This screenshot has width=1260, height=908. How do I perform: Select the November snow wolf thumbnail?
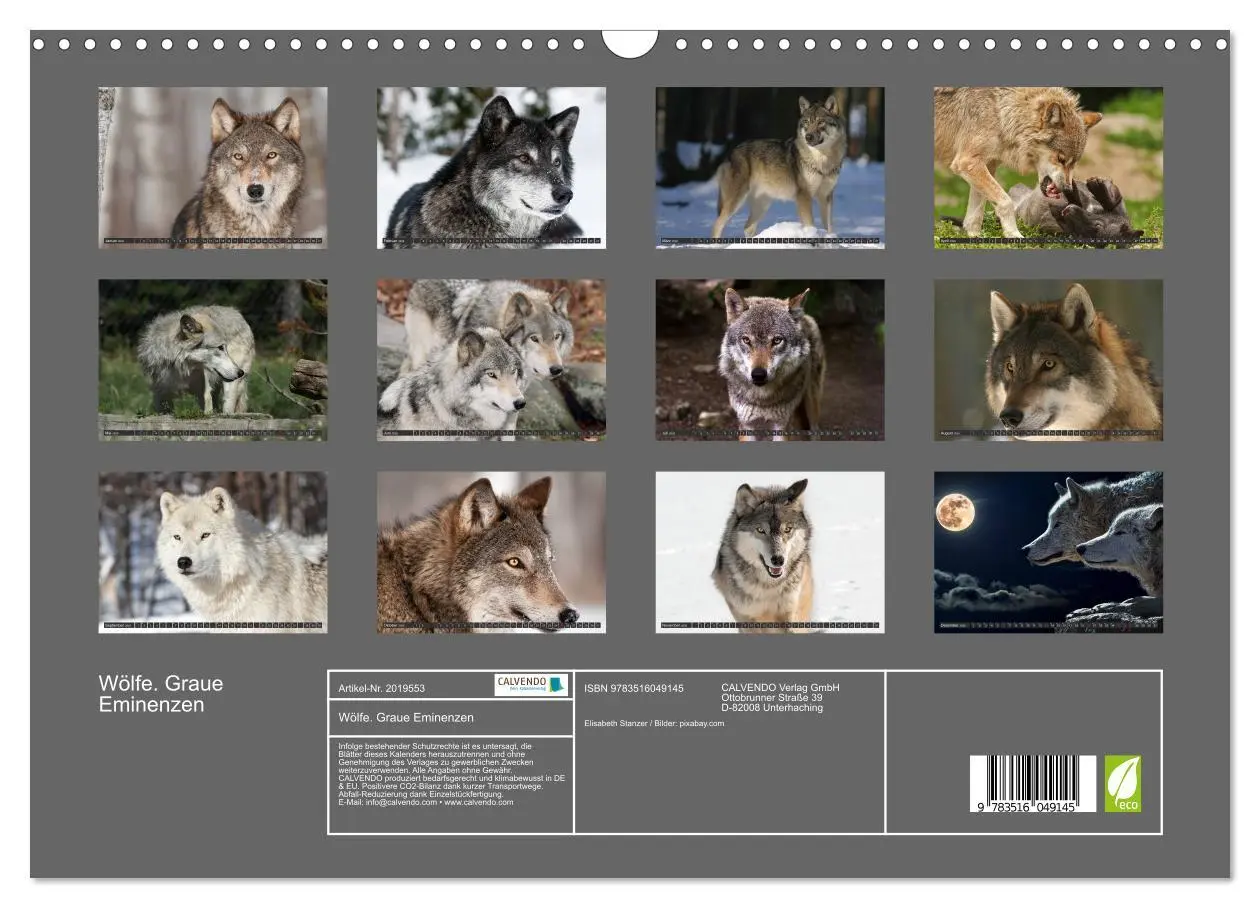pyautogui.click(x=768, y=550)
